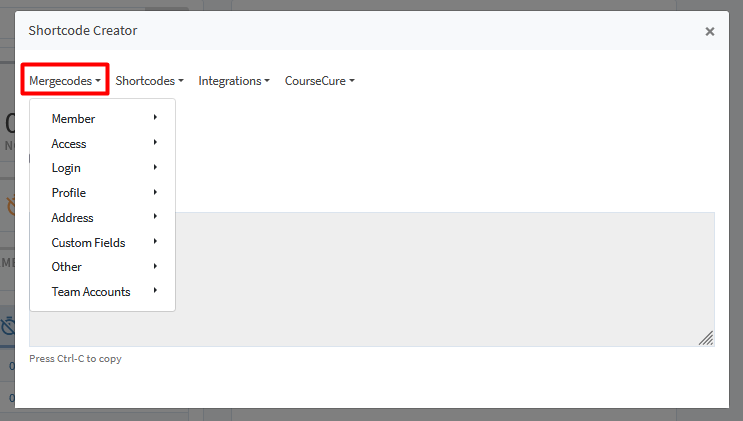Viewport: 743px width, 421px height.
Task: Expand the Integrations dropdown
Action: coord(234,81)
